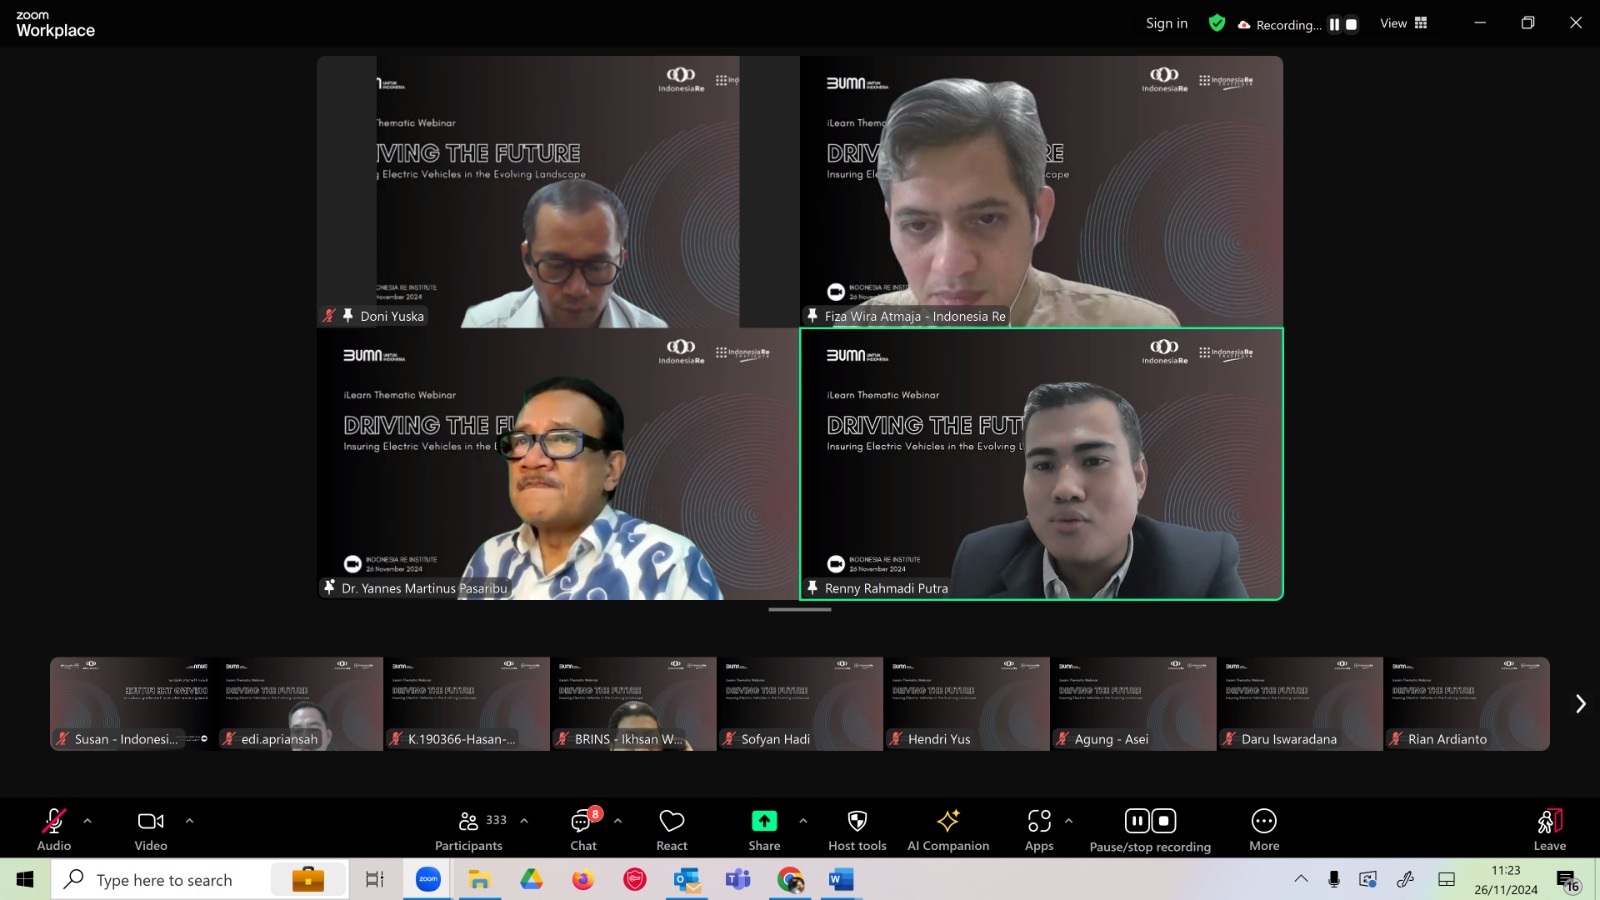Open clock showing 11:23 in taskbar
The height and width of the screenshot is (900, 1600).
[1506, 880]
